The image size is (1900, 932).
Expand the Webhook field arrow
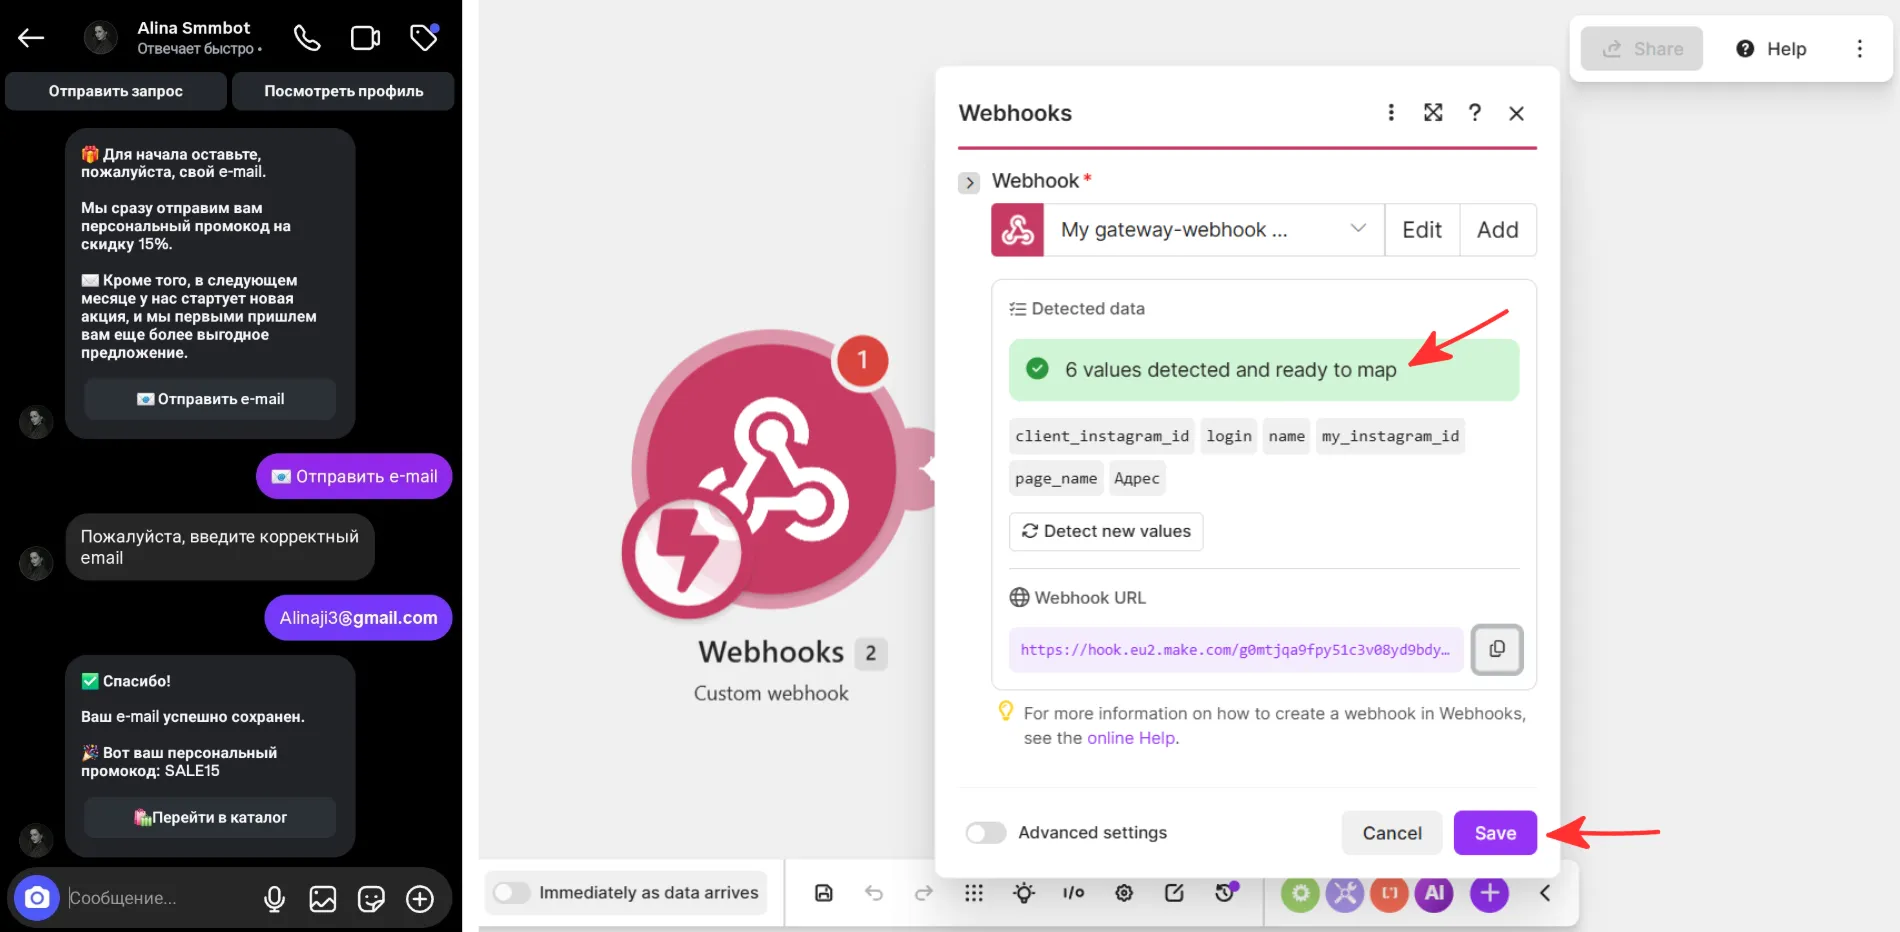[969, 183]
